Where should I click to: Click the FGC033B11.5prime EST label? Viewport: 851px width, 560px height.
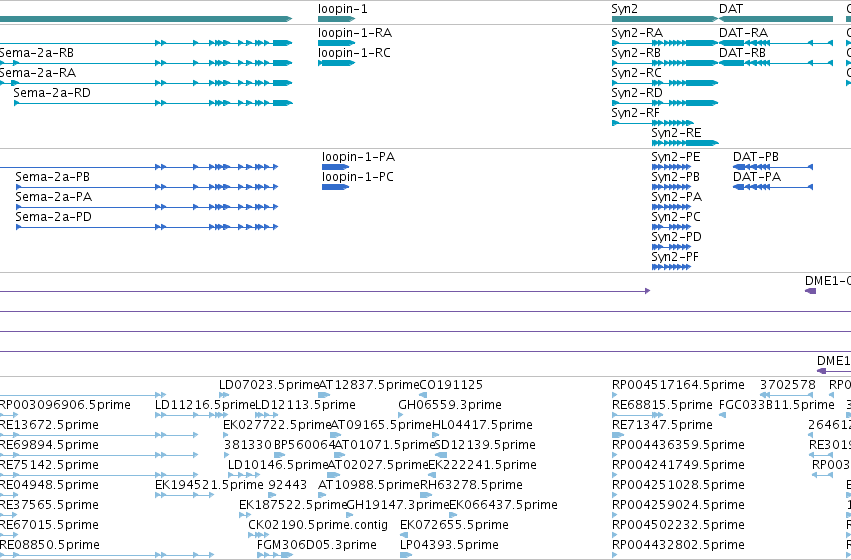[x=777, y=405]
